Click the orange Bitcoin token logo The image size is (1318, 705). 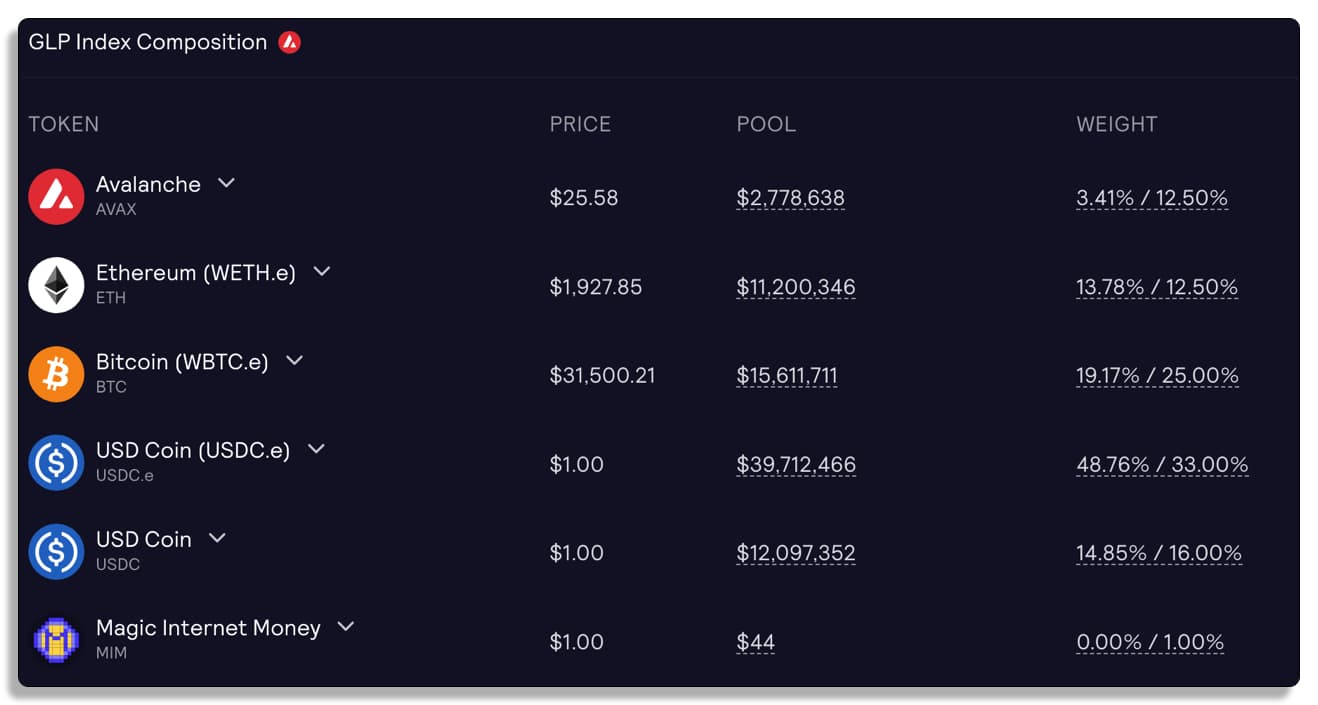tap(56, 375)
